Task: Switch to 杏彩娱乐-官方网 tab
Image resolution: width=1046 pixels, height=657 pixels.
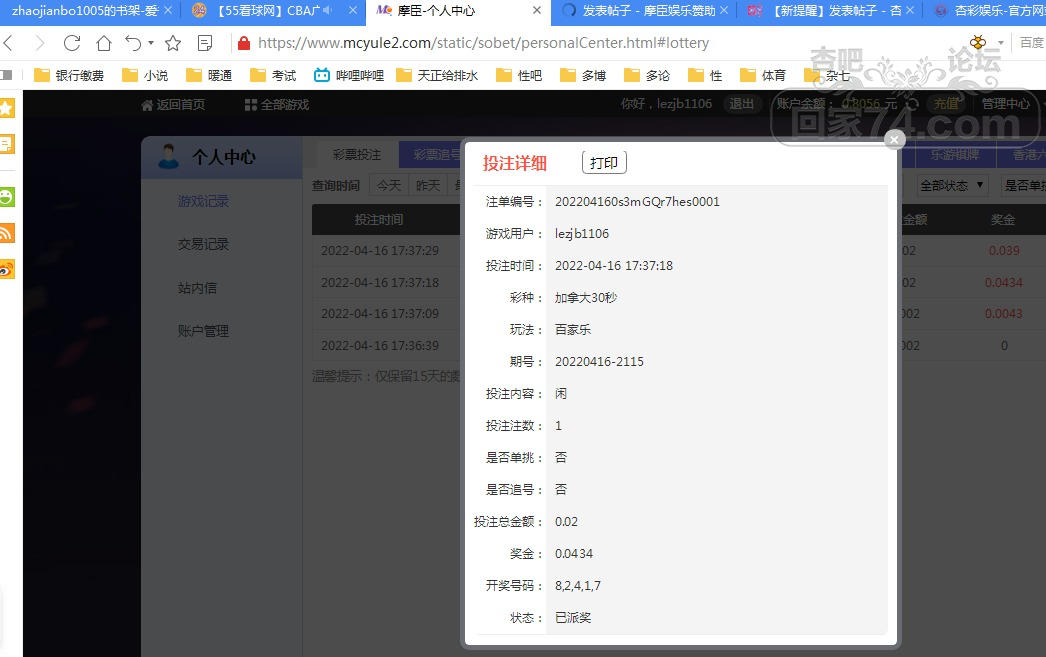Action: click(987, 11)
